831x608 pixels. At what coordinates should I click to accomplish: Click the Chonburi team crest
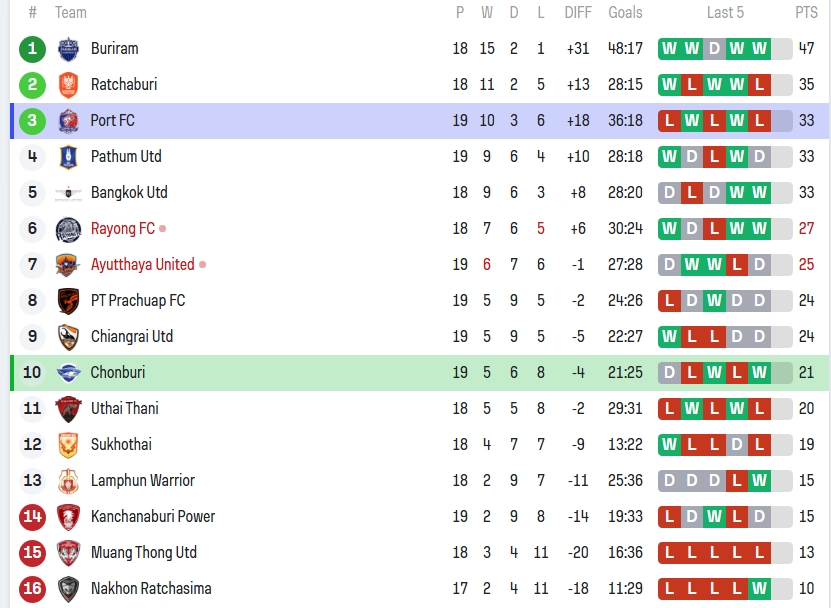point(68,373)
